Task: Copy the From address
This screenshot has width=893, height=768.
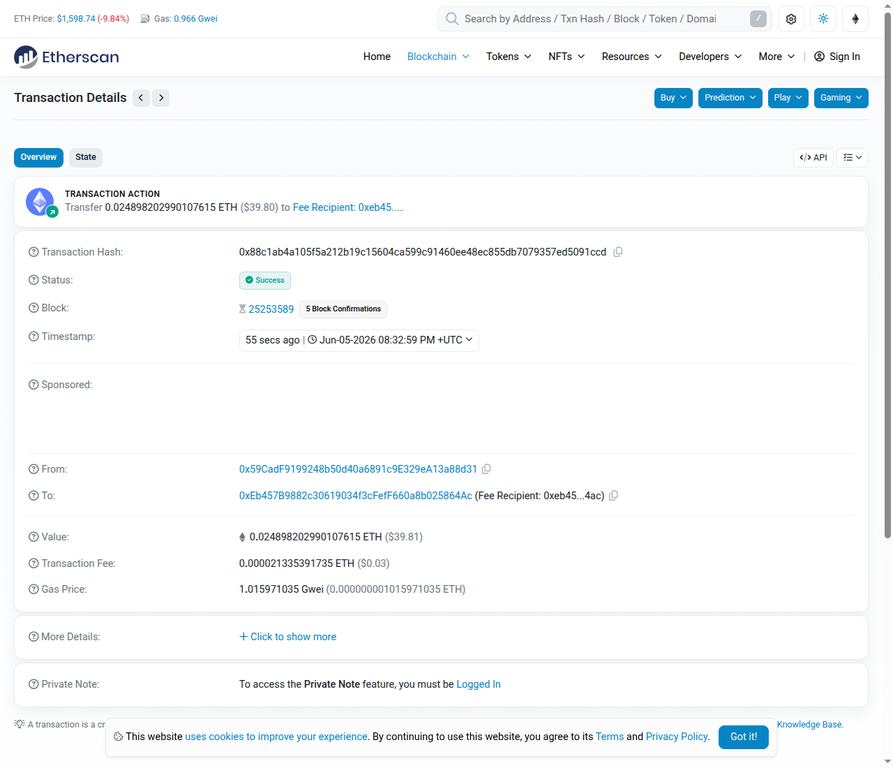Action: [486, 469]
